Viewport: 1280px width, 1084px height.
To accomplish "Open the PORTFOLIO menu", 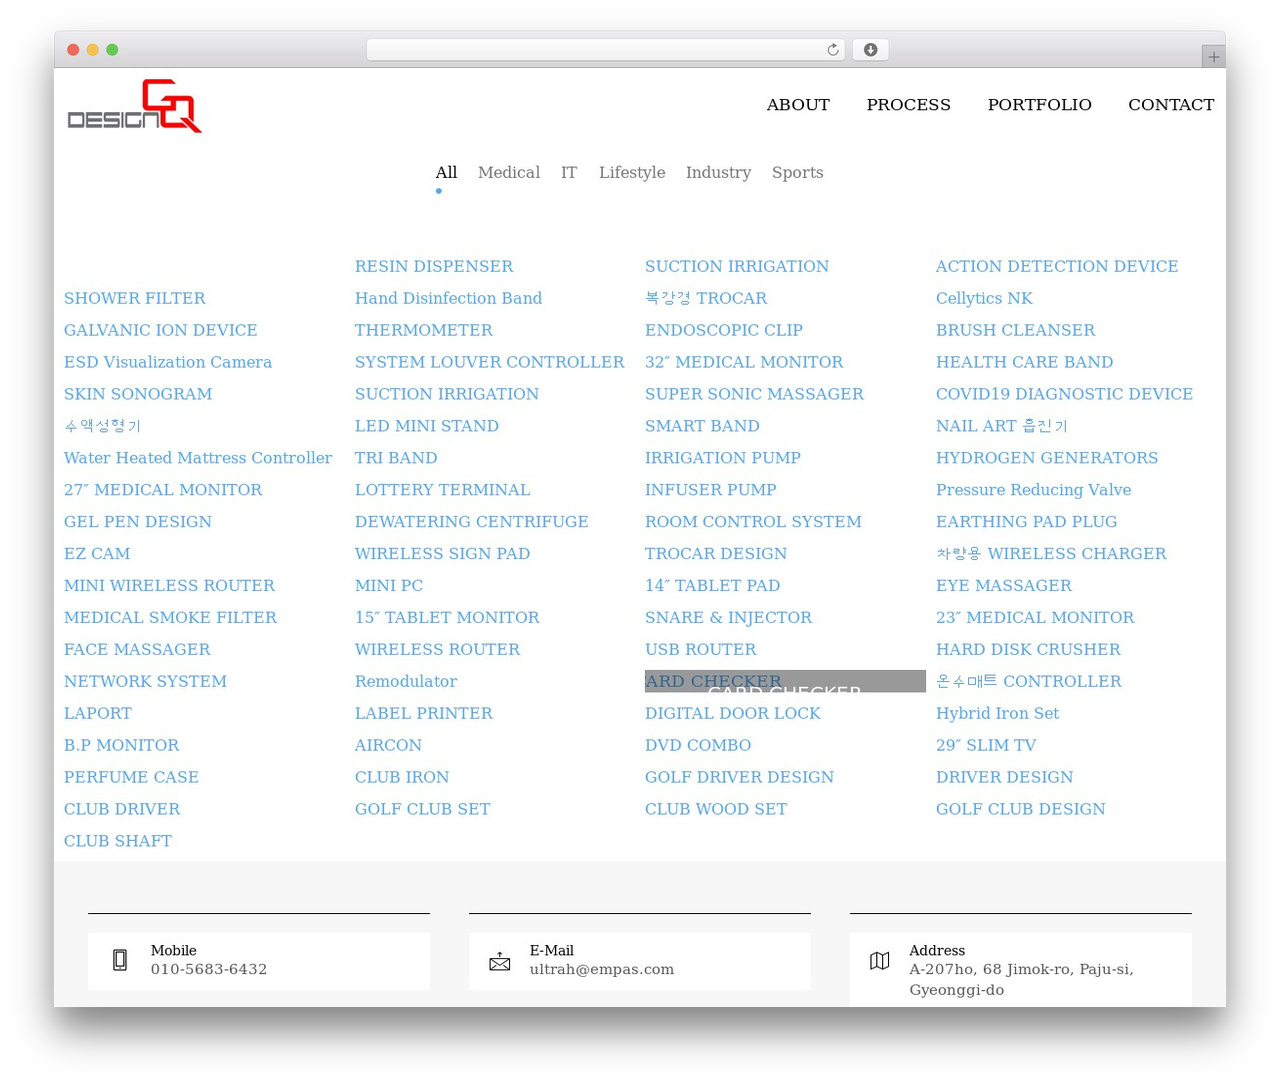I will (x=1039, y=105).
